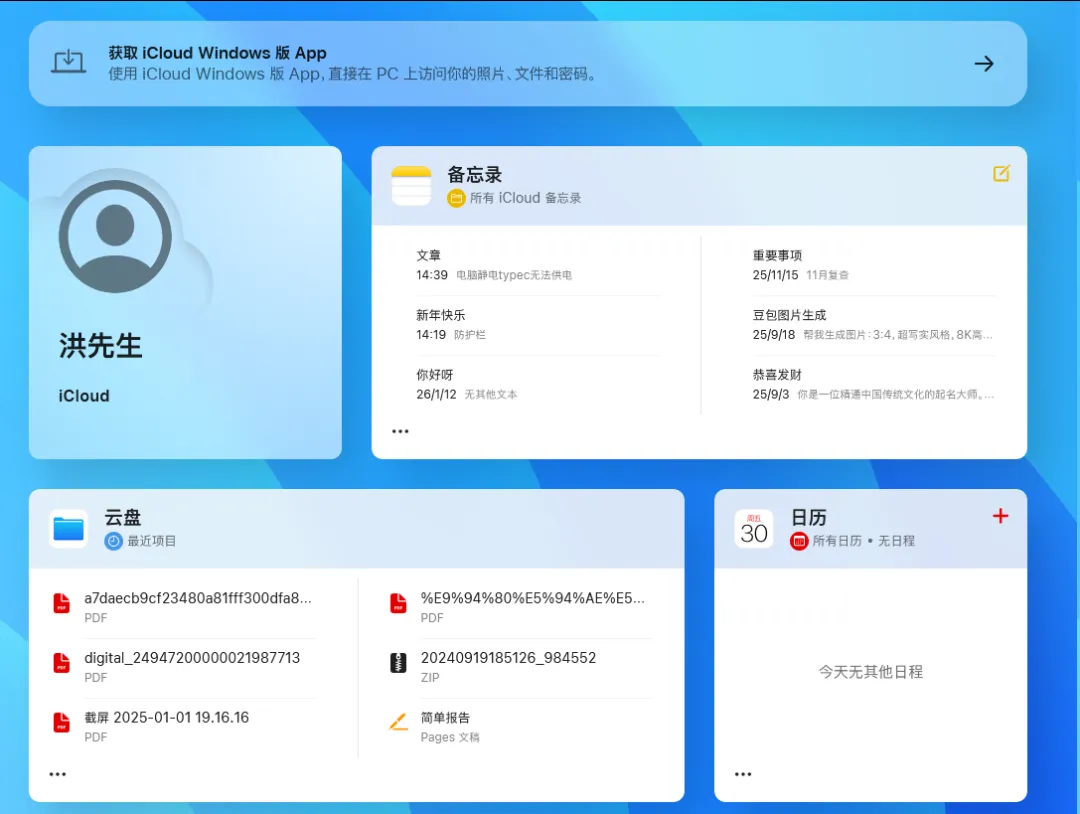The height and width of the screenshot is (814, 1080).
Task: Click the 洪先生 profile name
Action: (x=101, y=346)
